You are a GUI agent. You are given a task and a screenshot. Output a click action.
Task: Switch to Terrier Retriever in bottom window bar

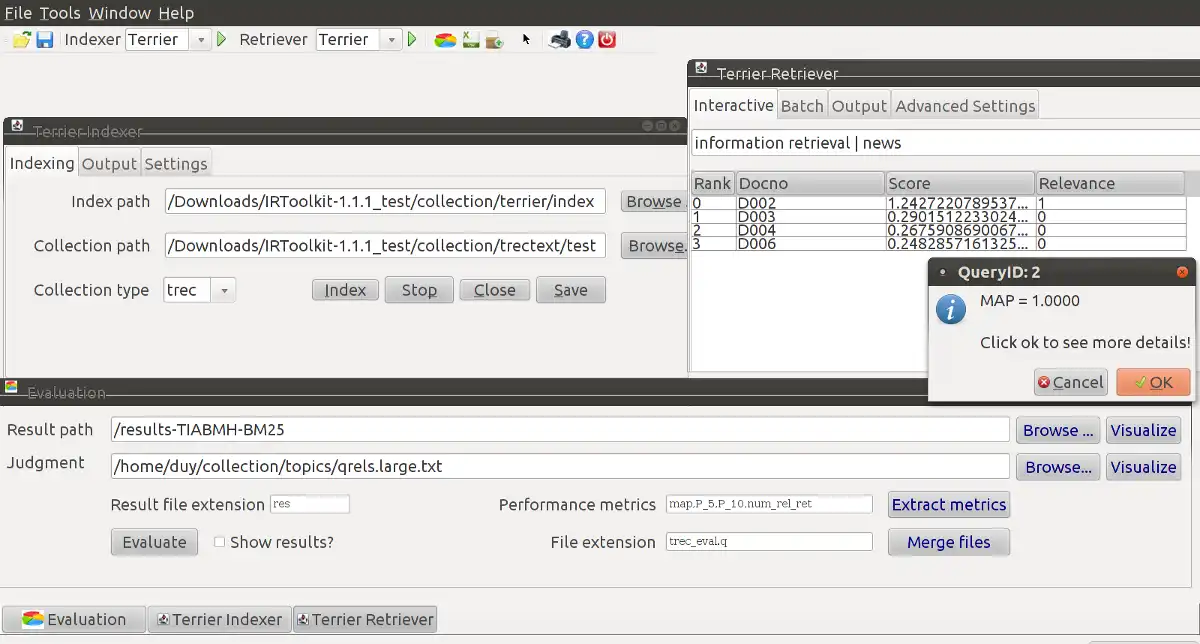pyautogui.click(x=365, y=619)
